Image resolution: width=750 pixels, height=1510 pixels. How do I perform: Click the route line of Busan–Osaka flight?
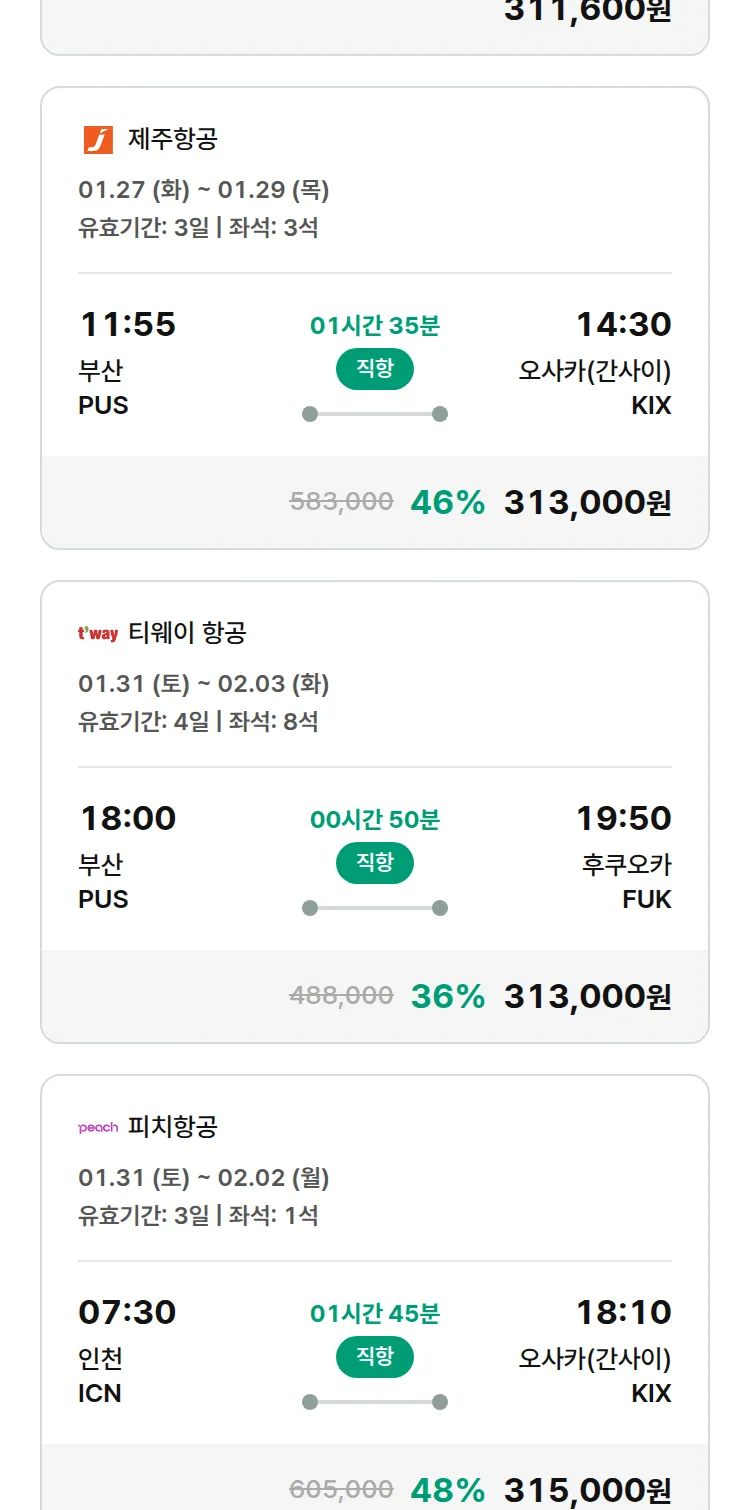tap(375, 414)
